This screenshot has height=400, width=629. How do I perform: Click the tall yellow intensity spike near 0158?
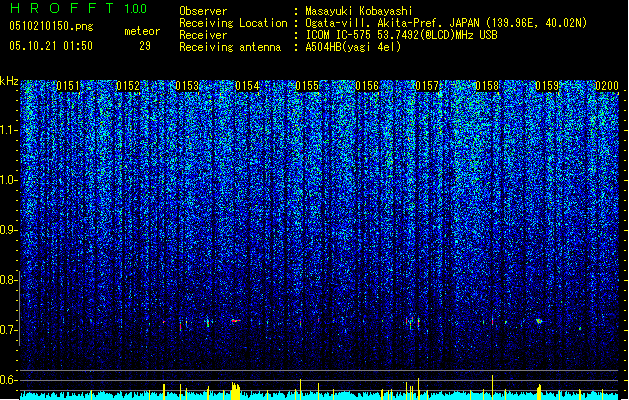(x=492, y=387)
